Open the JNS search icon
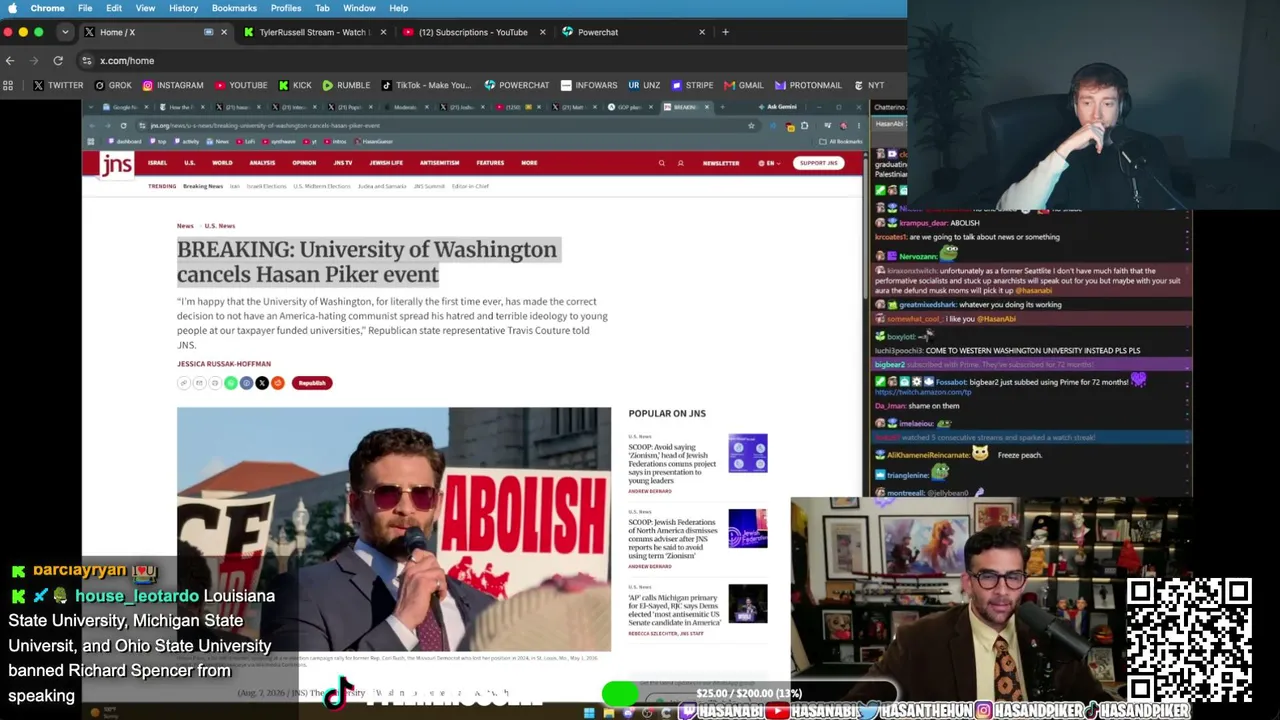 (661, 163)
